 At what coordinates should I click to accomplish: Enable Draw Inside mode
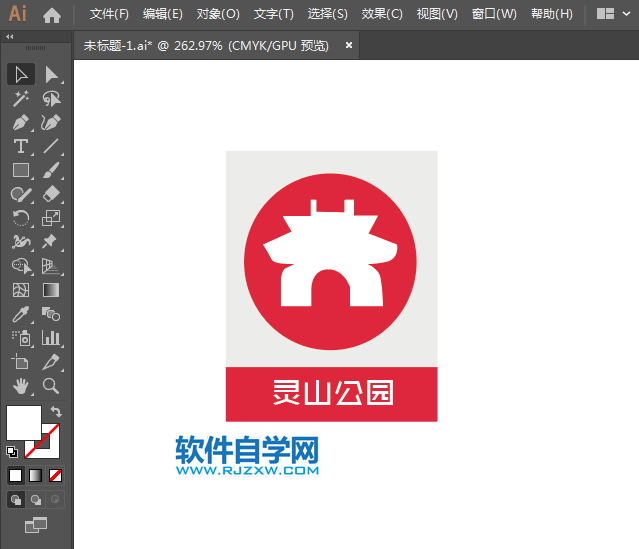coord(55,500)
